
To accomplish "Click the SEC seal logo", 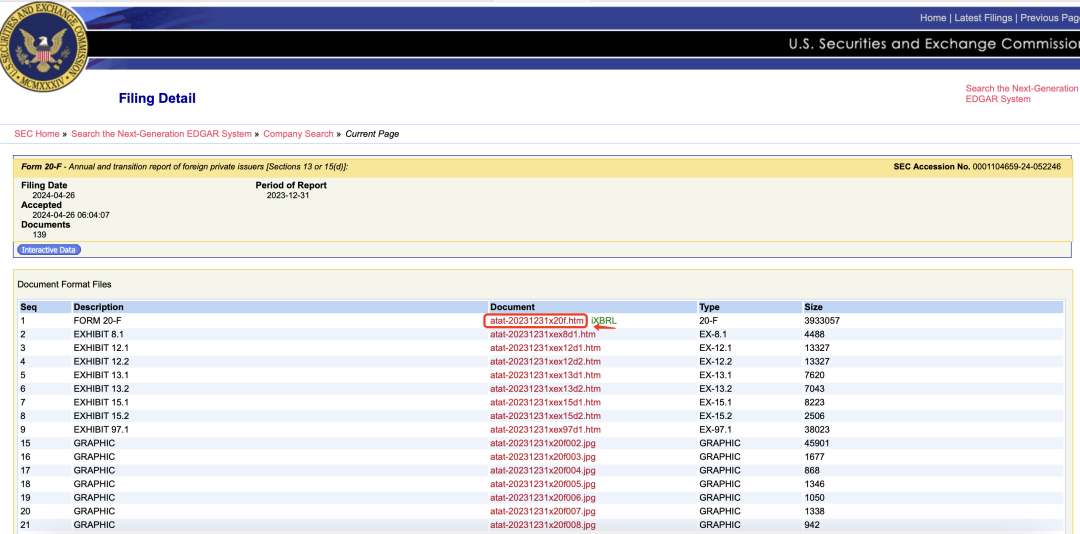I will tap(46, 46).
